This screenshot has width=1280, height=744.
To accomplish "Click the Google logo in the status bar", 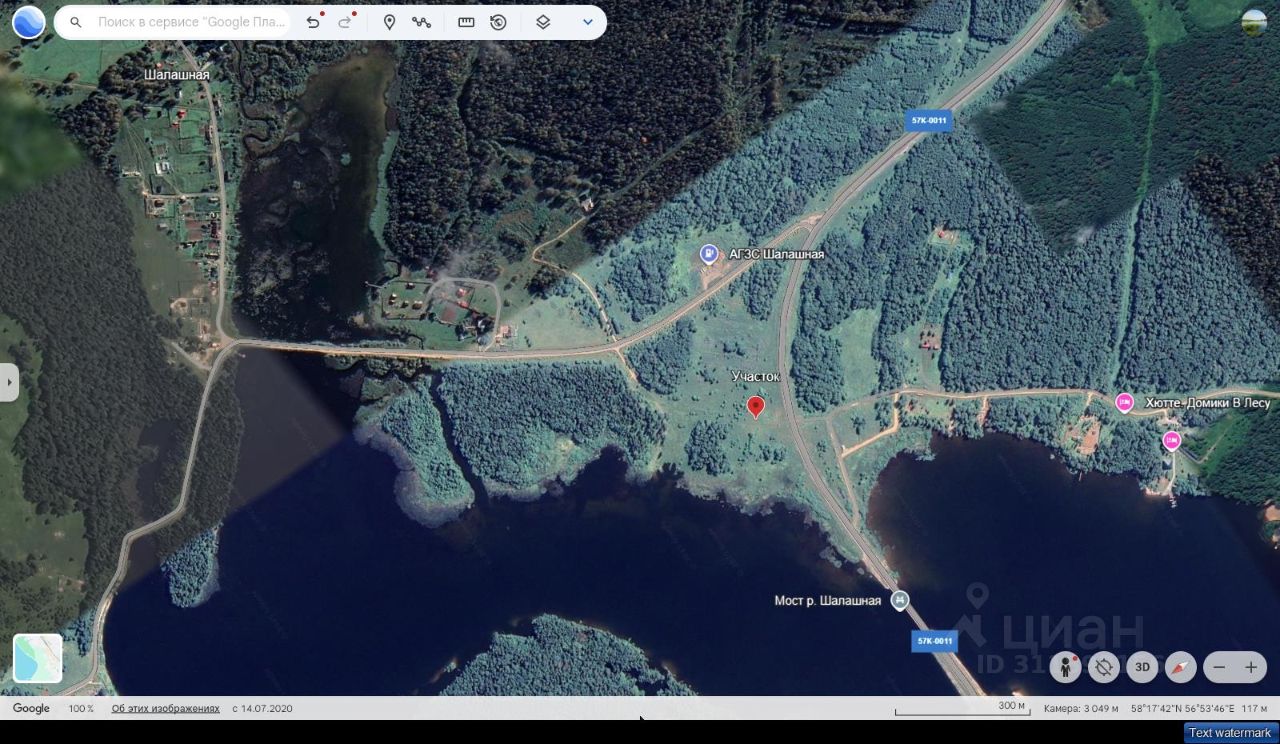I will (x=31, y=708).
